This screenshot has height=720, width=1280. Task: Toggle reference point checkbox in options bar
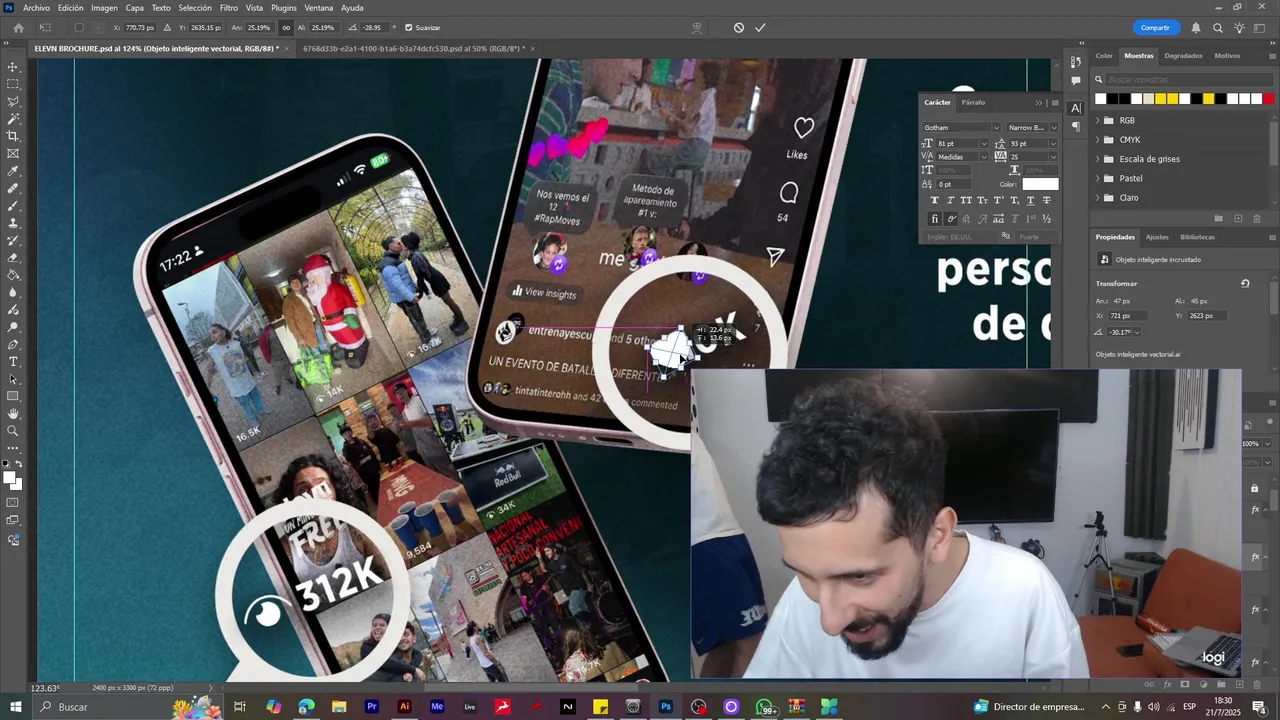[x=80, y=27]
